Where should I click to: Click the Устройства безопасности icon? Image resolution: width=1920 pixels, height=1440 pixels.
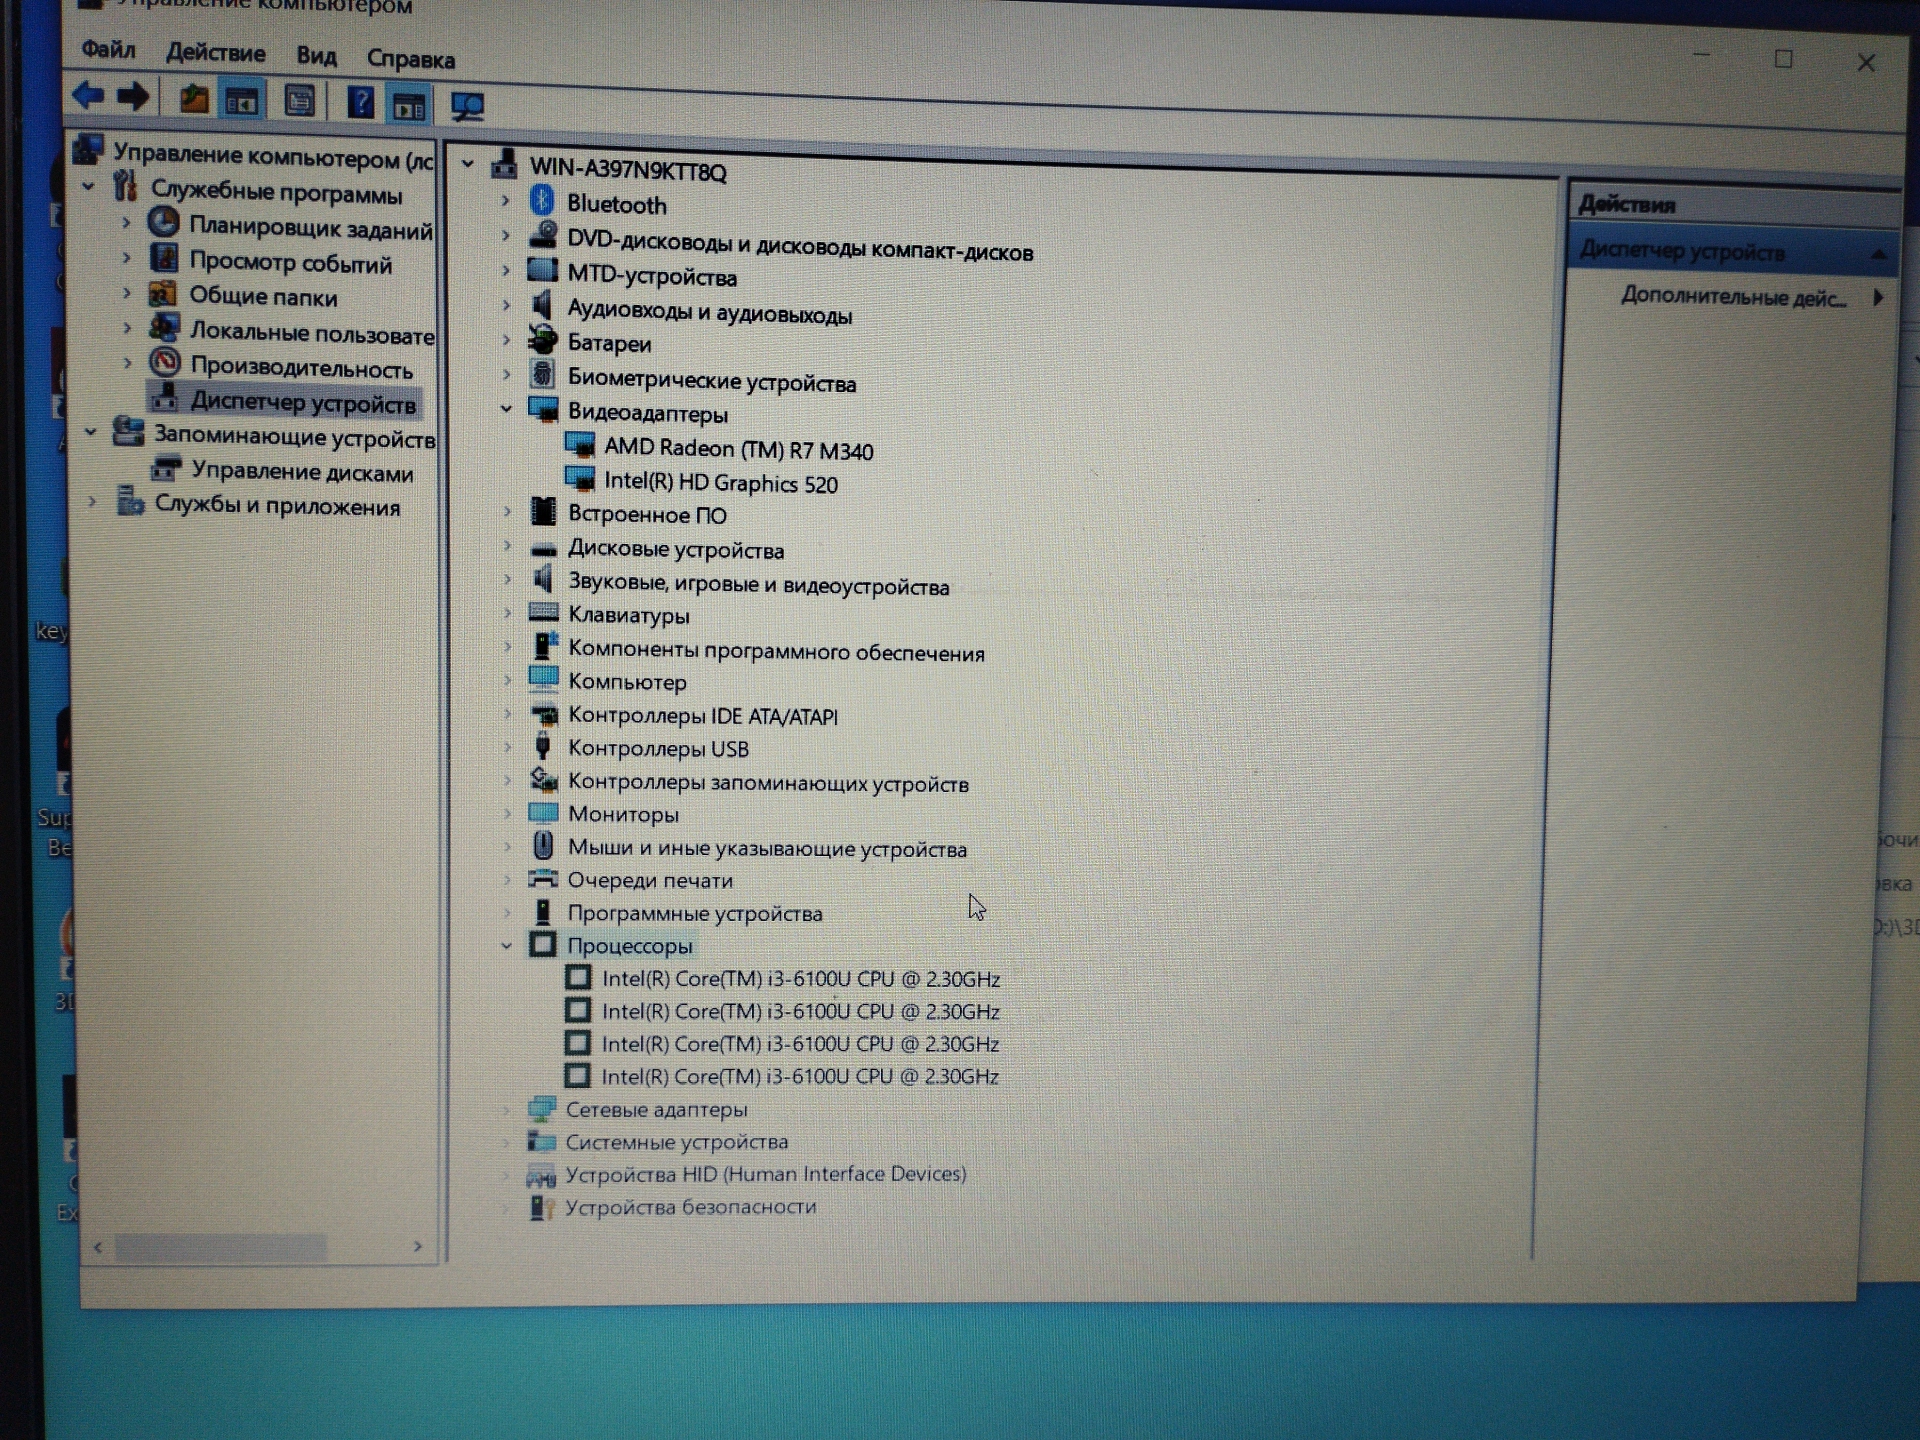[x=541, y=1207]
